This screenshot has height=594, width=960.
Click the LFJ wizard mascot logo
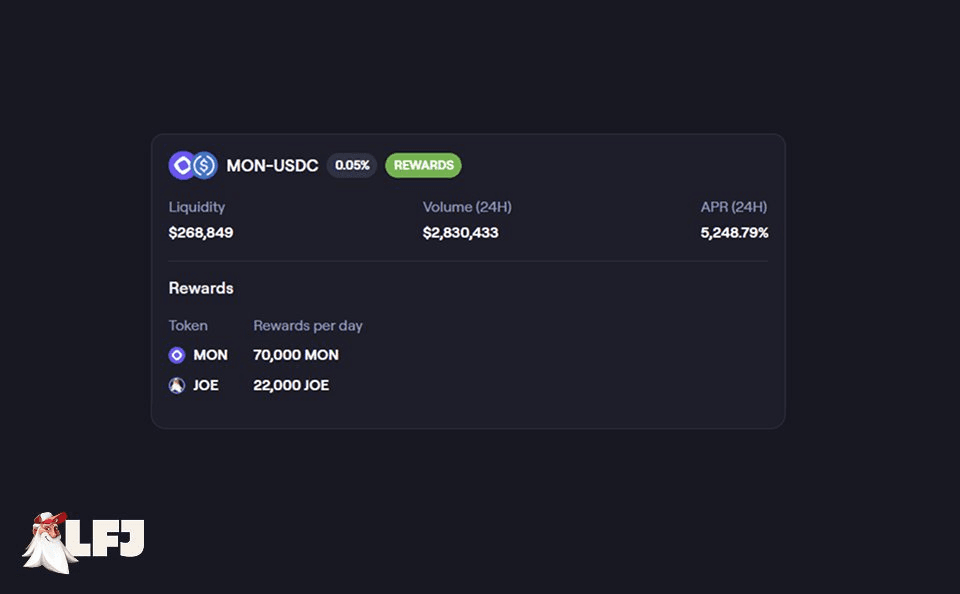48,543
